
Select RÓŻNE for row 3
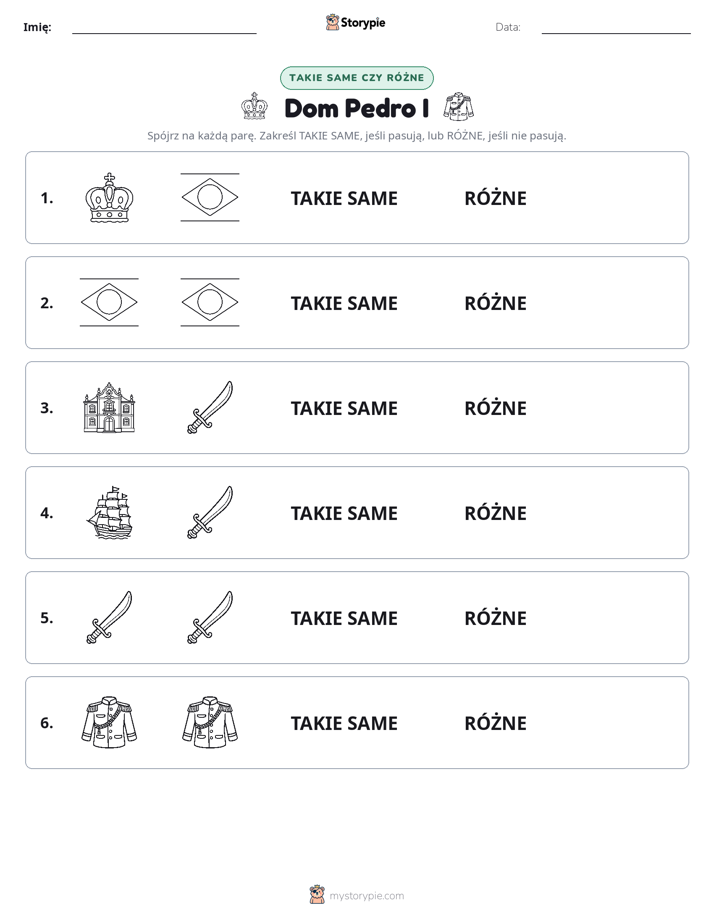tap(495, 408)
